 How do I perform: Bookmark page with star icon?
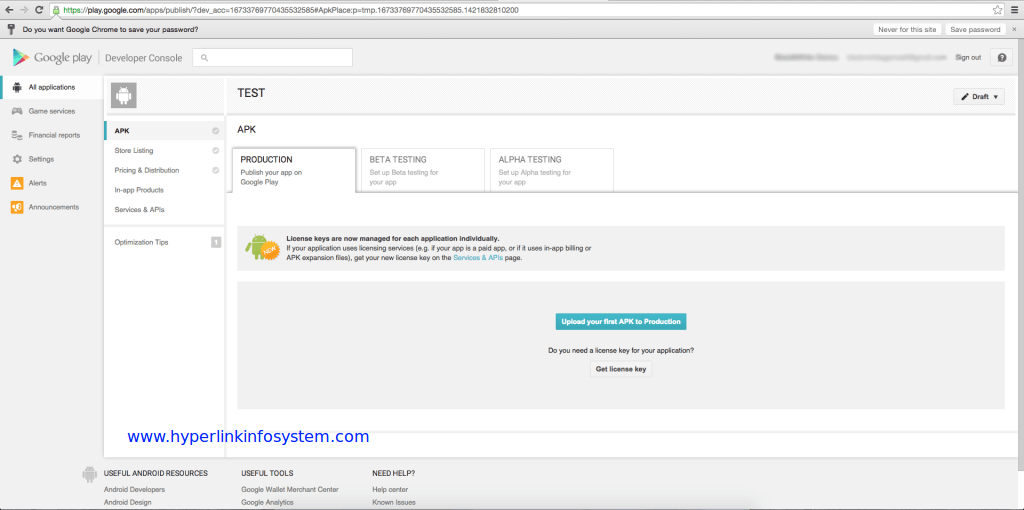(997, 10)
